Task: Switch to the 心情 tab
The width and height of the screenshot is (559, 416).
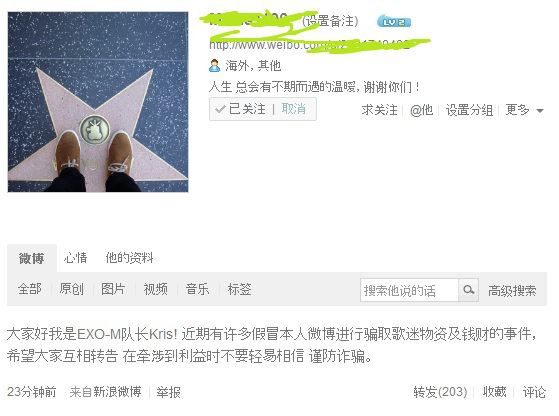Action: [x=75, y=258]
